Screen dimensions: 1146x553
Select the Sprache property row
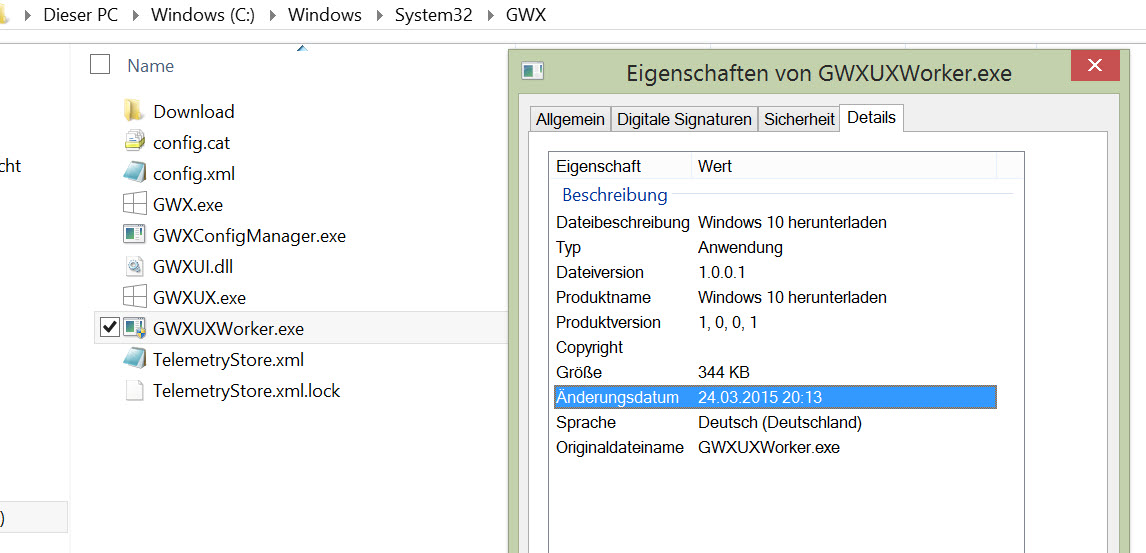click(775, 422)
